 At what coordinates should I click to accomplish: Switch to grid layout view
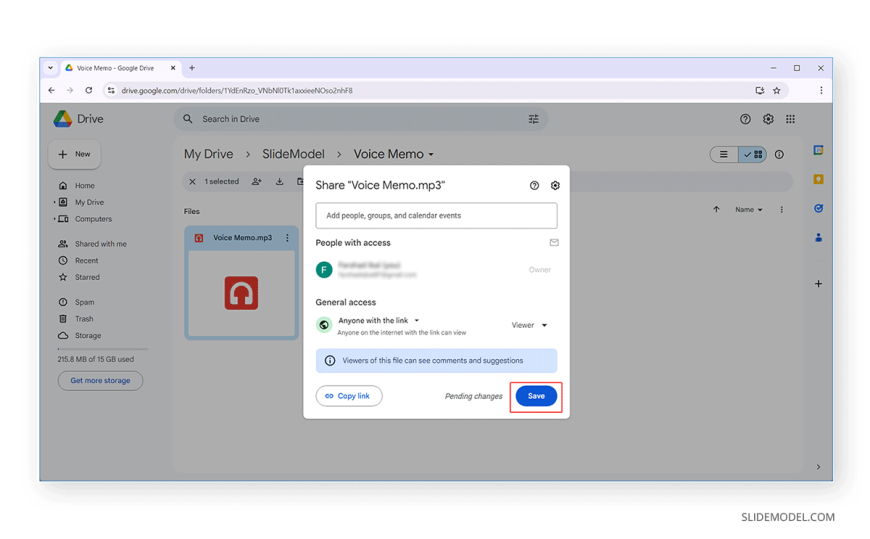tap(753, 154)
